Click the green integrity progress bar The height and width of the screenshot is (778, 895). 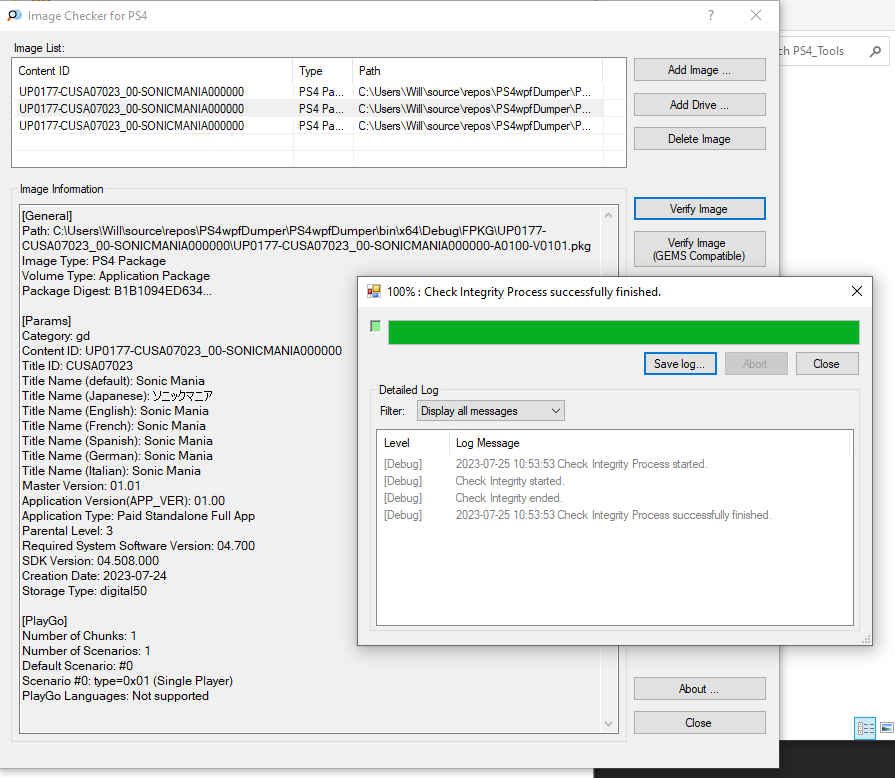point(623,333)
